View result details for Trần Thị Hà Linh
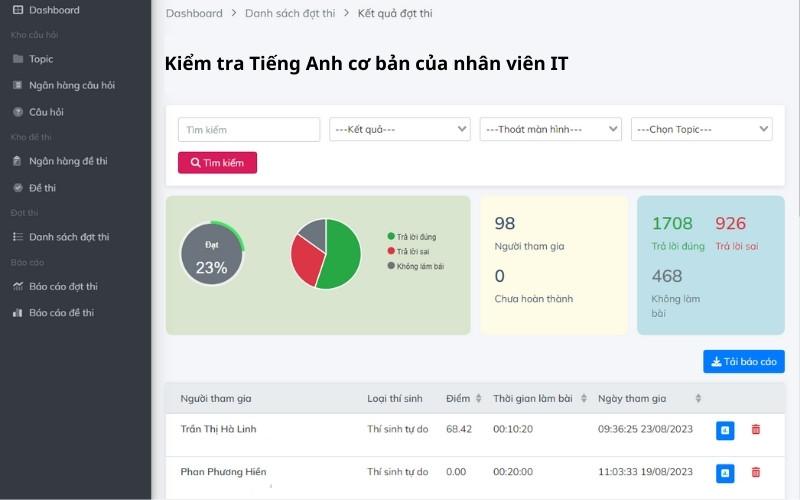Viewport: 800px width, 500px height. [x=725, y=430]
